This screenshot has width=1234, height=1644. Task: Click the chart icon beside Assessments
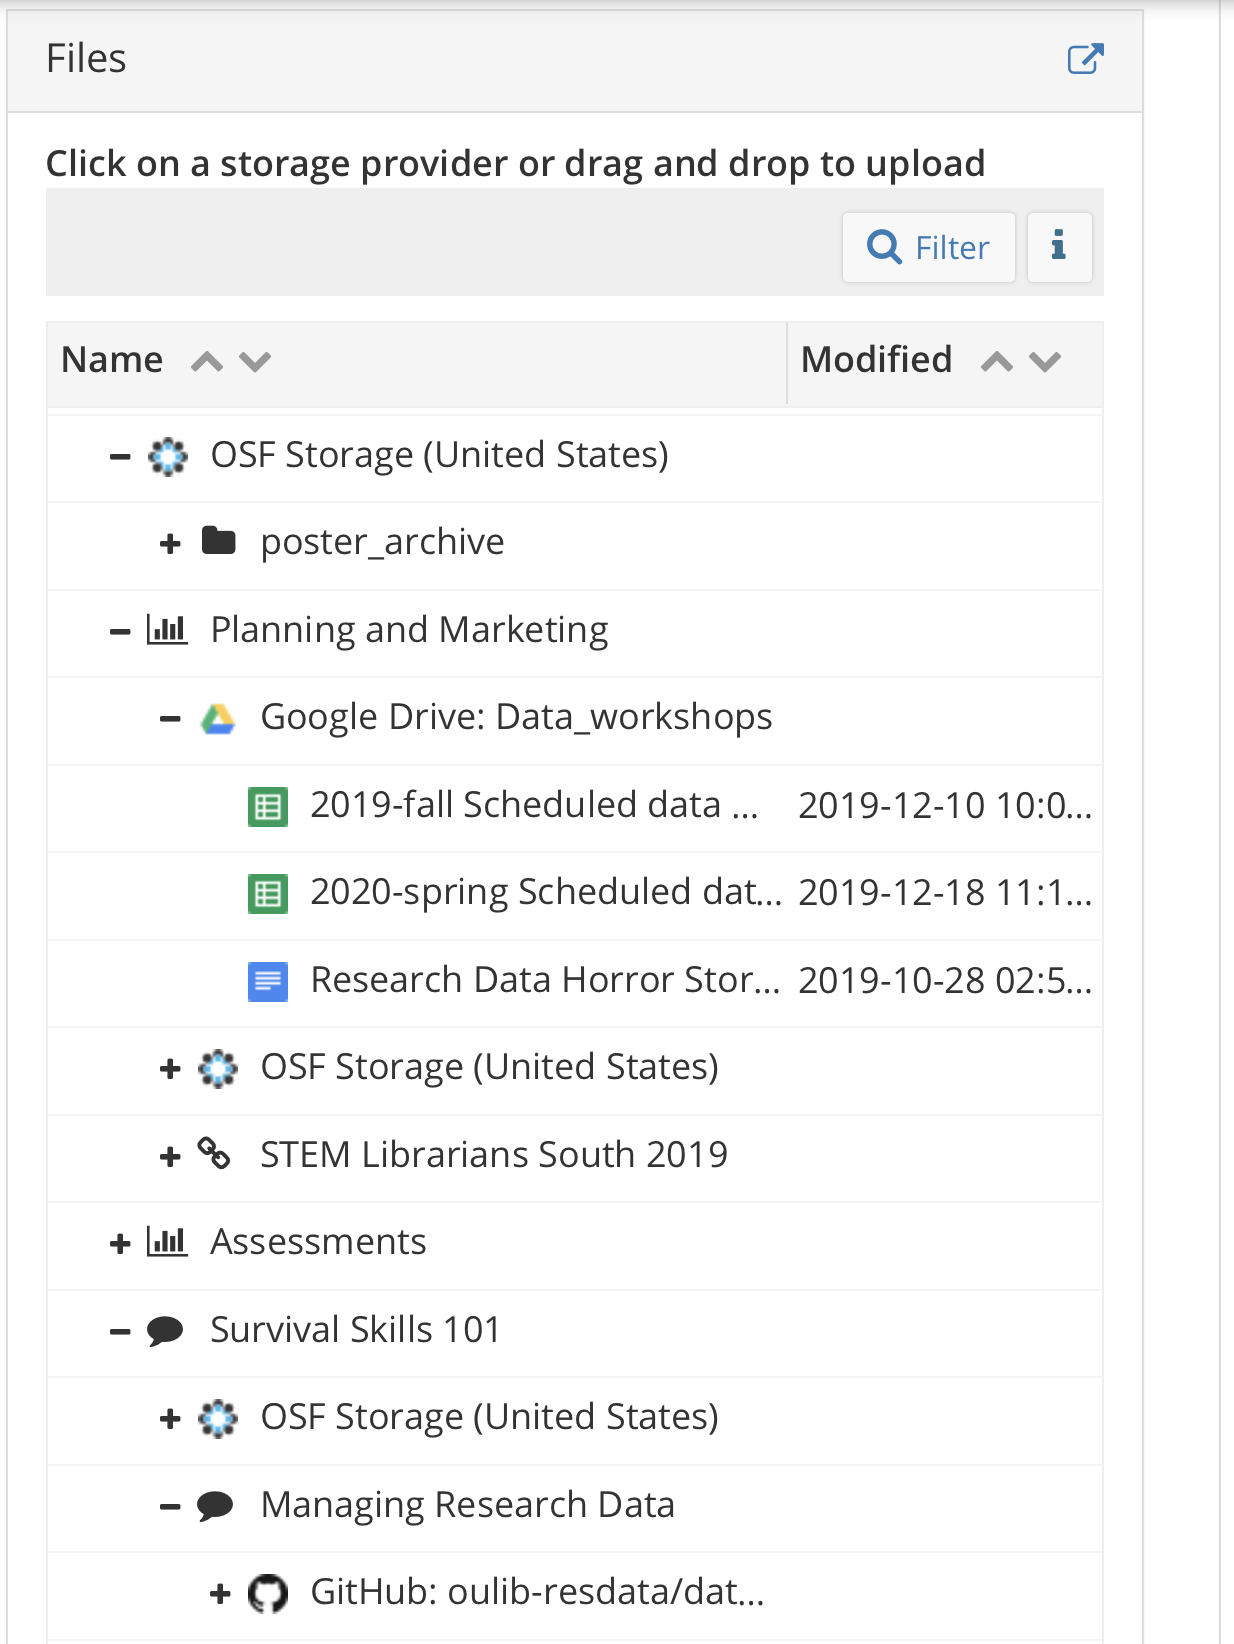coord(167,1242)
